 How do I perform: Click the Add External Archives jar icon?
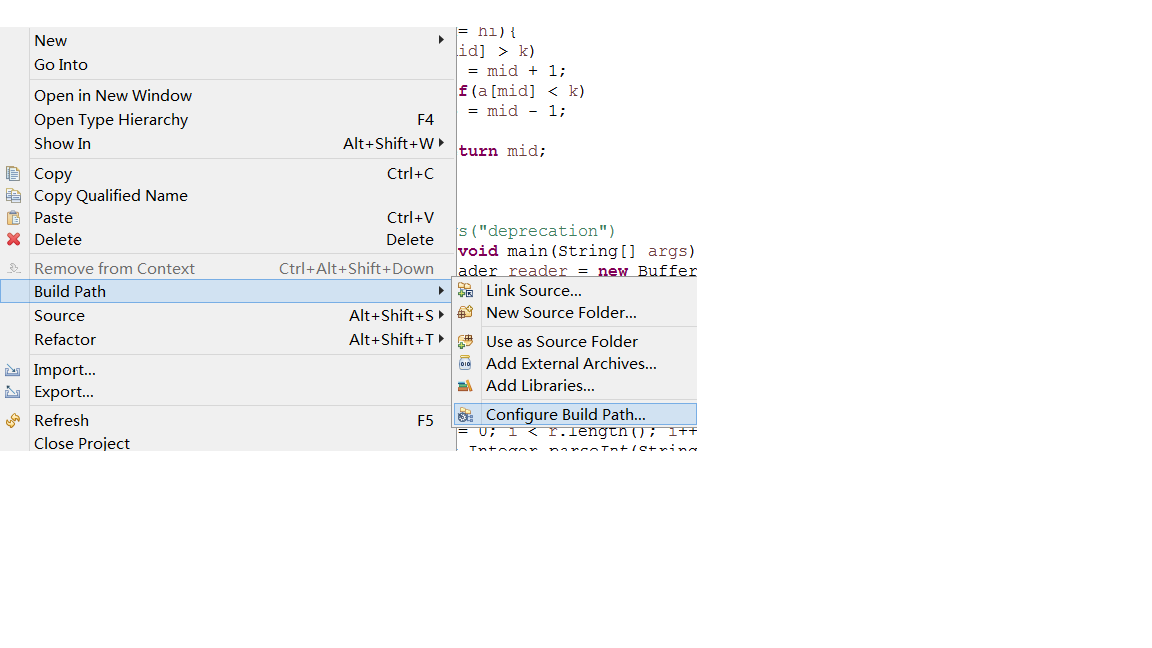(465, 364)
